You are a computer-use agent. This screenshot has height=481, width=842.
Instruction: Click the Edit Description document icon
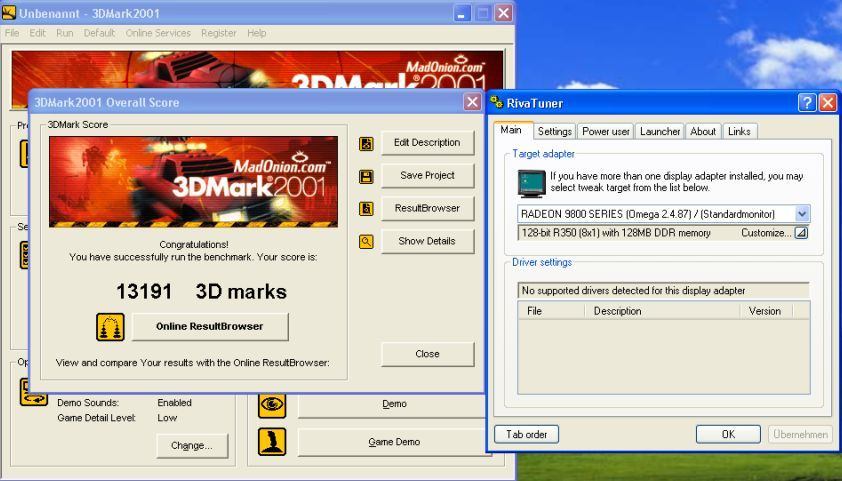pyautogui.click(x=366, y=143)
